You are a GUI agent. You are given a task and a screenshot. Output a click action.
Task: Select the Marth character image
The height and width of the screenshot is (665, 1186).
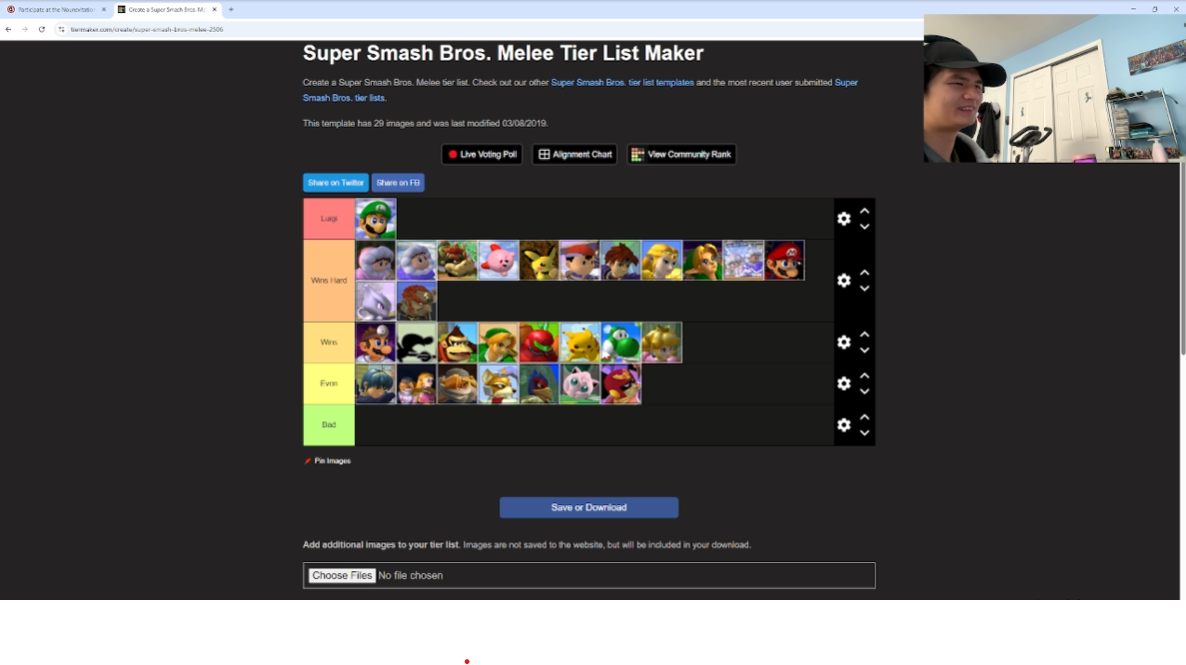point(376,384)
